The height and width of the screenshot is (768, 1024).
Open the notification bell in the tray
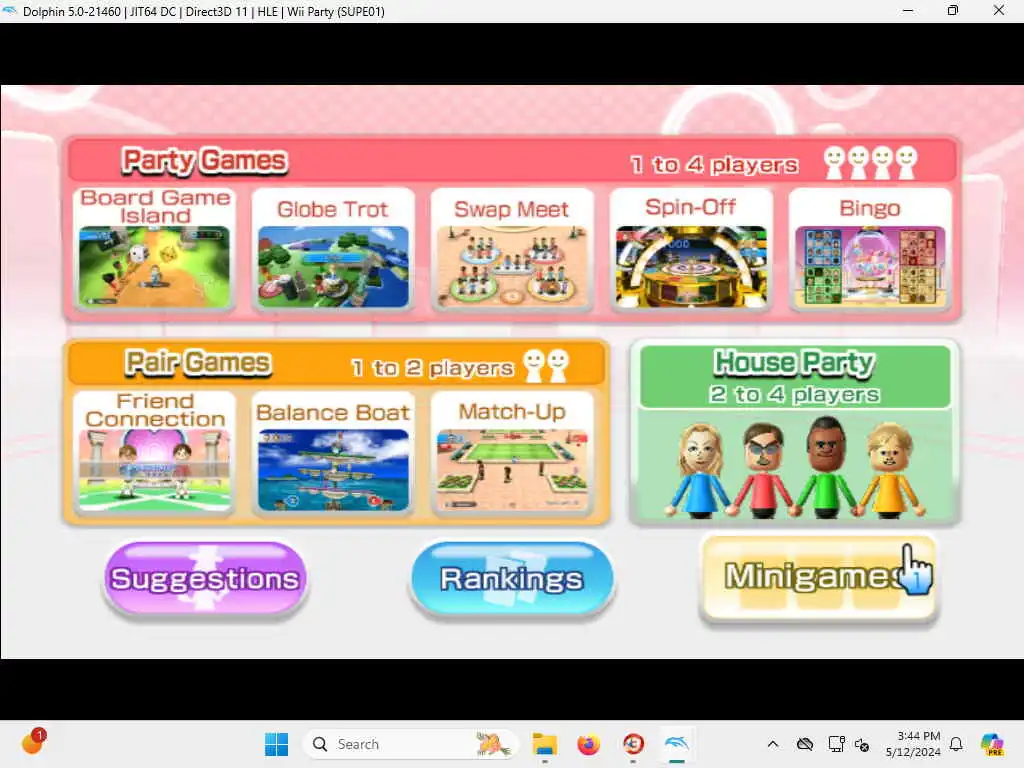click(956, 744)
